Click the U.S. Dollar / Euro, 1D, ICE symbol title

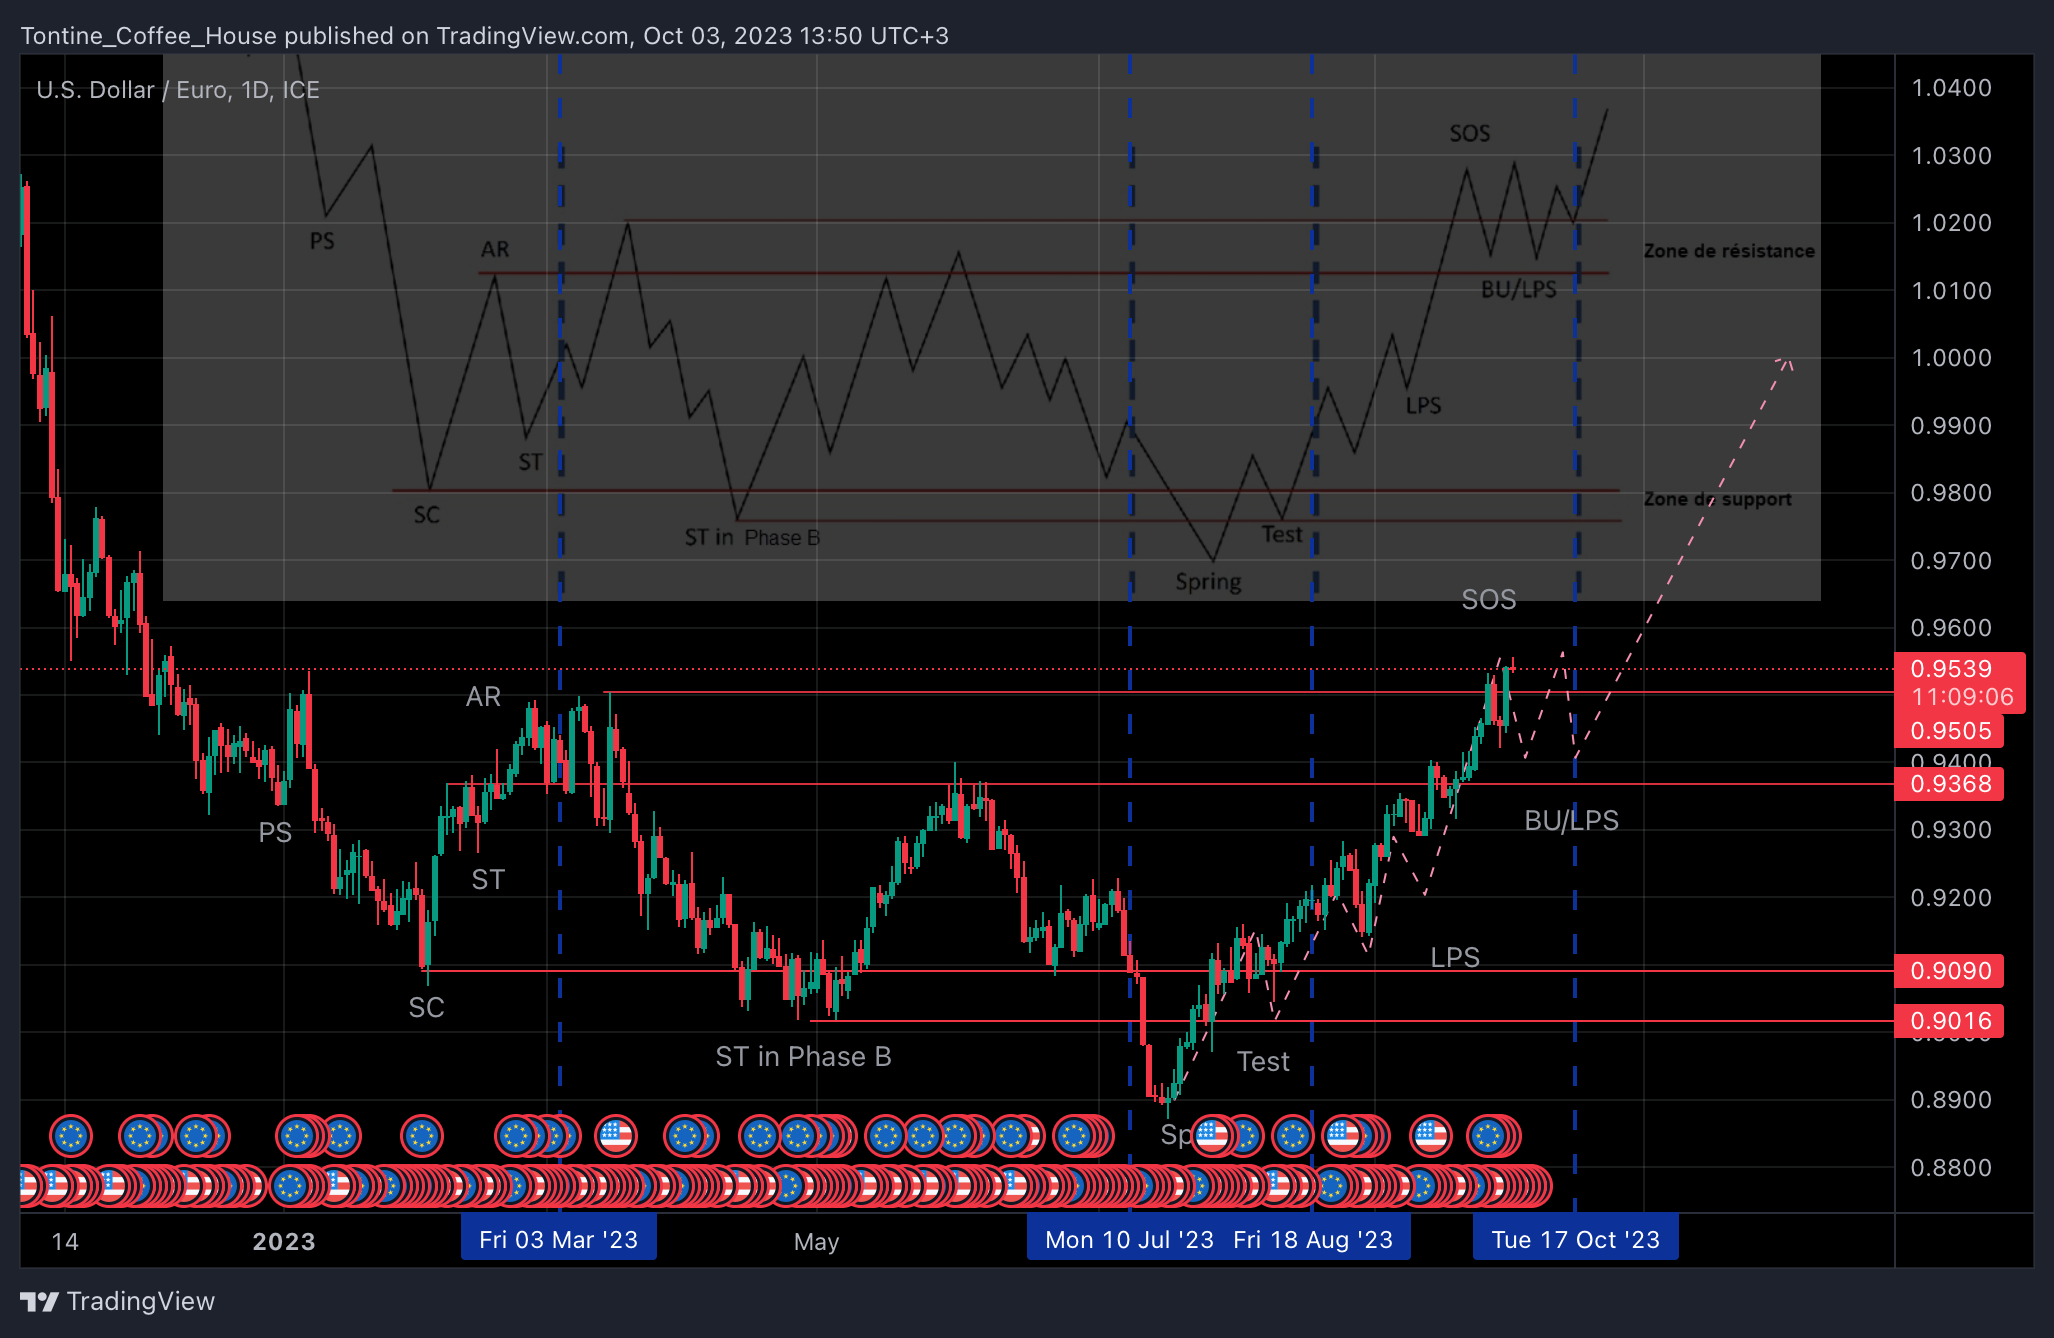coord(178,90)
